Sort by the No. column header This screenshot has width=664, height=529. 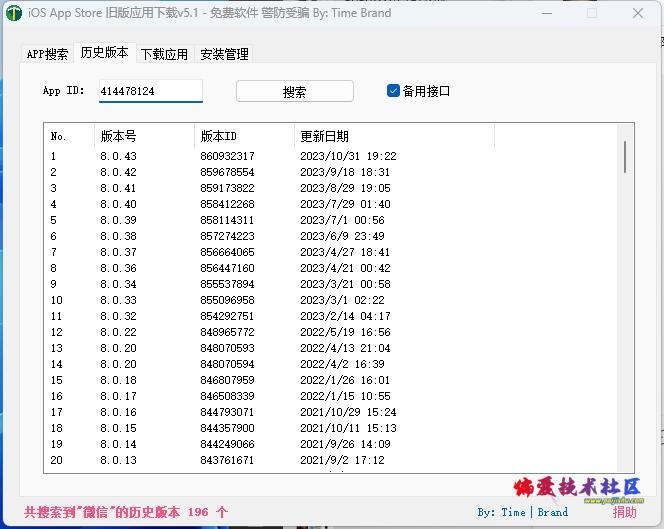[69, 136]
